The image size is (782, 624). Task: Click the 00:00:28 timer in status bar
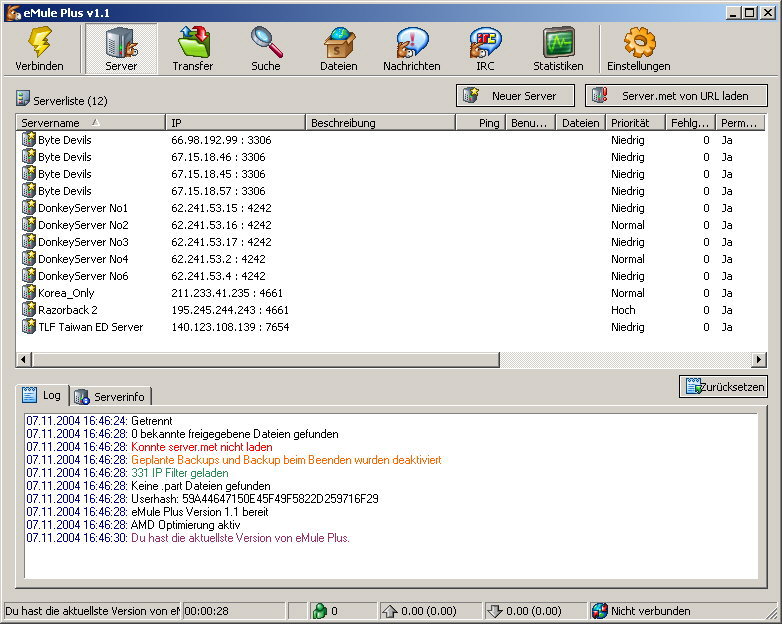[206, 611]
